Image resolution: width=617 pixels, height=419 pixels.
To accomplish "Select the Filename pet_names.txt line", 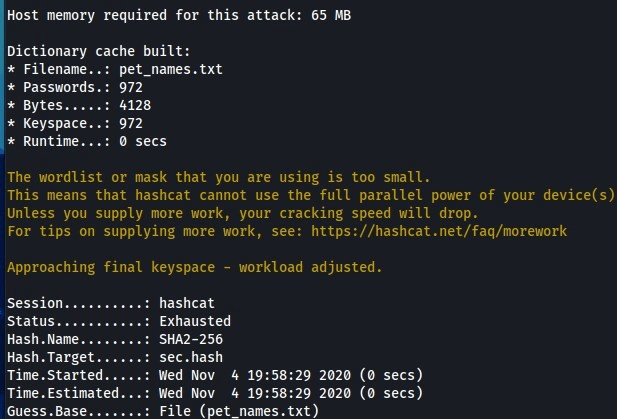I will coord(113,70).
